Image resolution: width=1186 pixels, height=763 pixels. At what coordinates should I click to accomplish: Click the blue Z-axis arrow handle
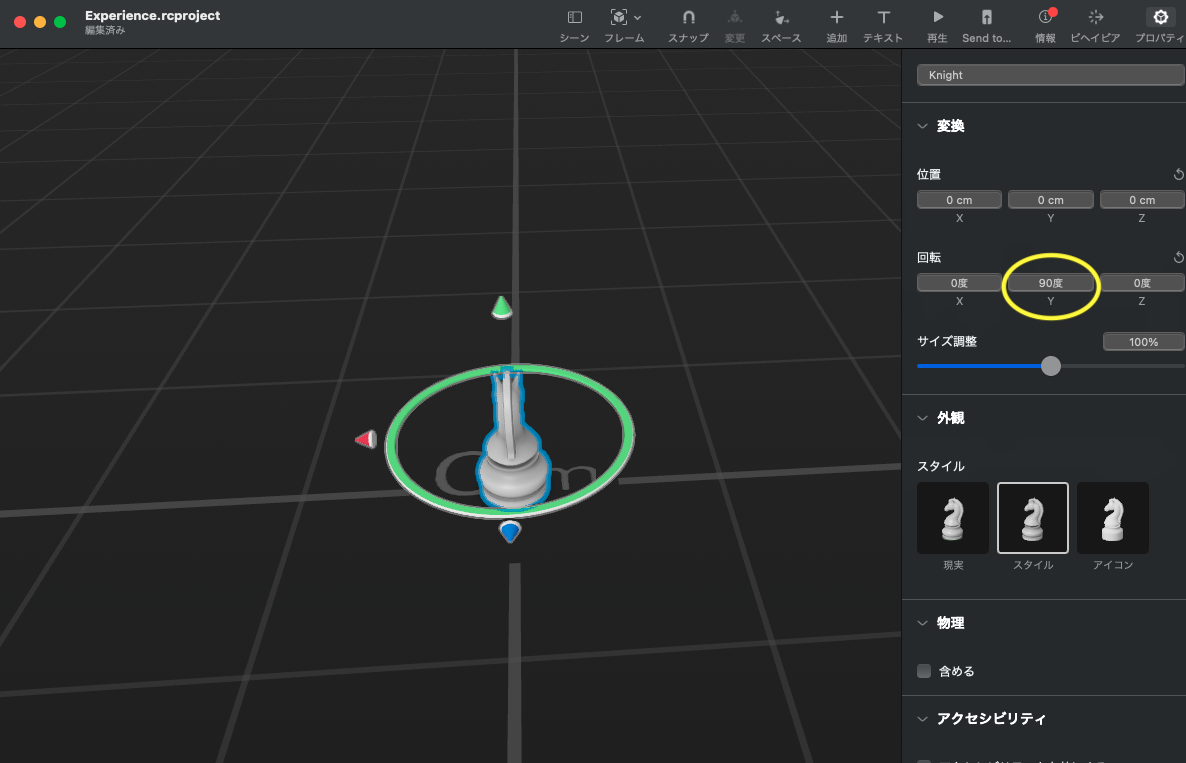click(511, 532)
